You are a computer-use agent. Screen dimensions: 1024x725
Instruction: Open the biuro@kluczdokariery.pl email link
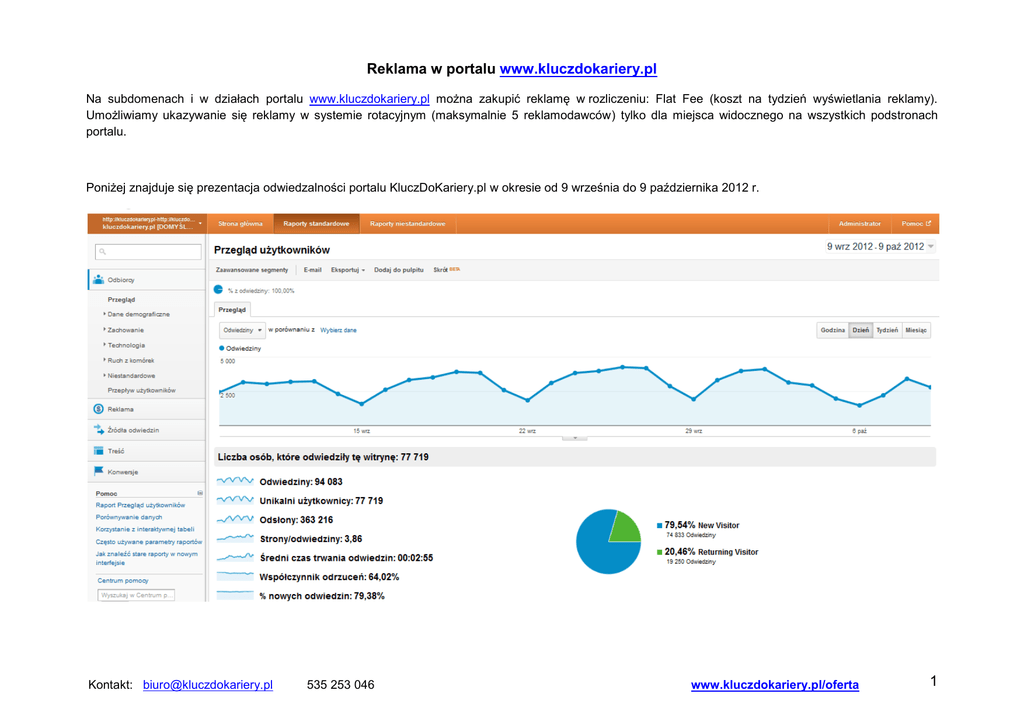pos(207,685)
